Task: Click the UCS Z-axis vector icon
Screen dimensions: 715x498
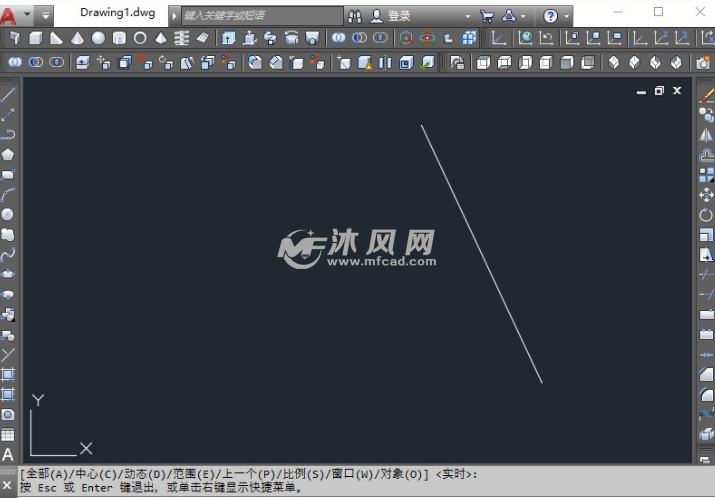Action: [661, 38]
